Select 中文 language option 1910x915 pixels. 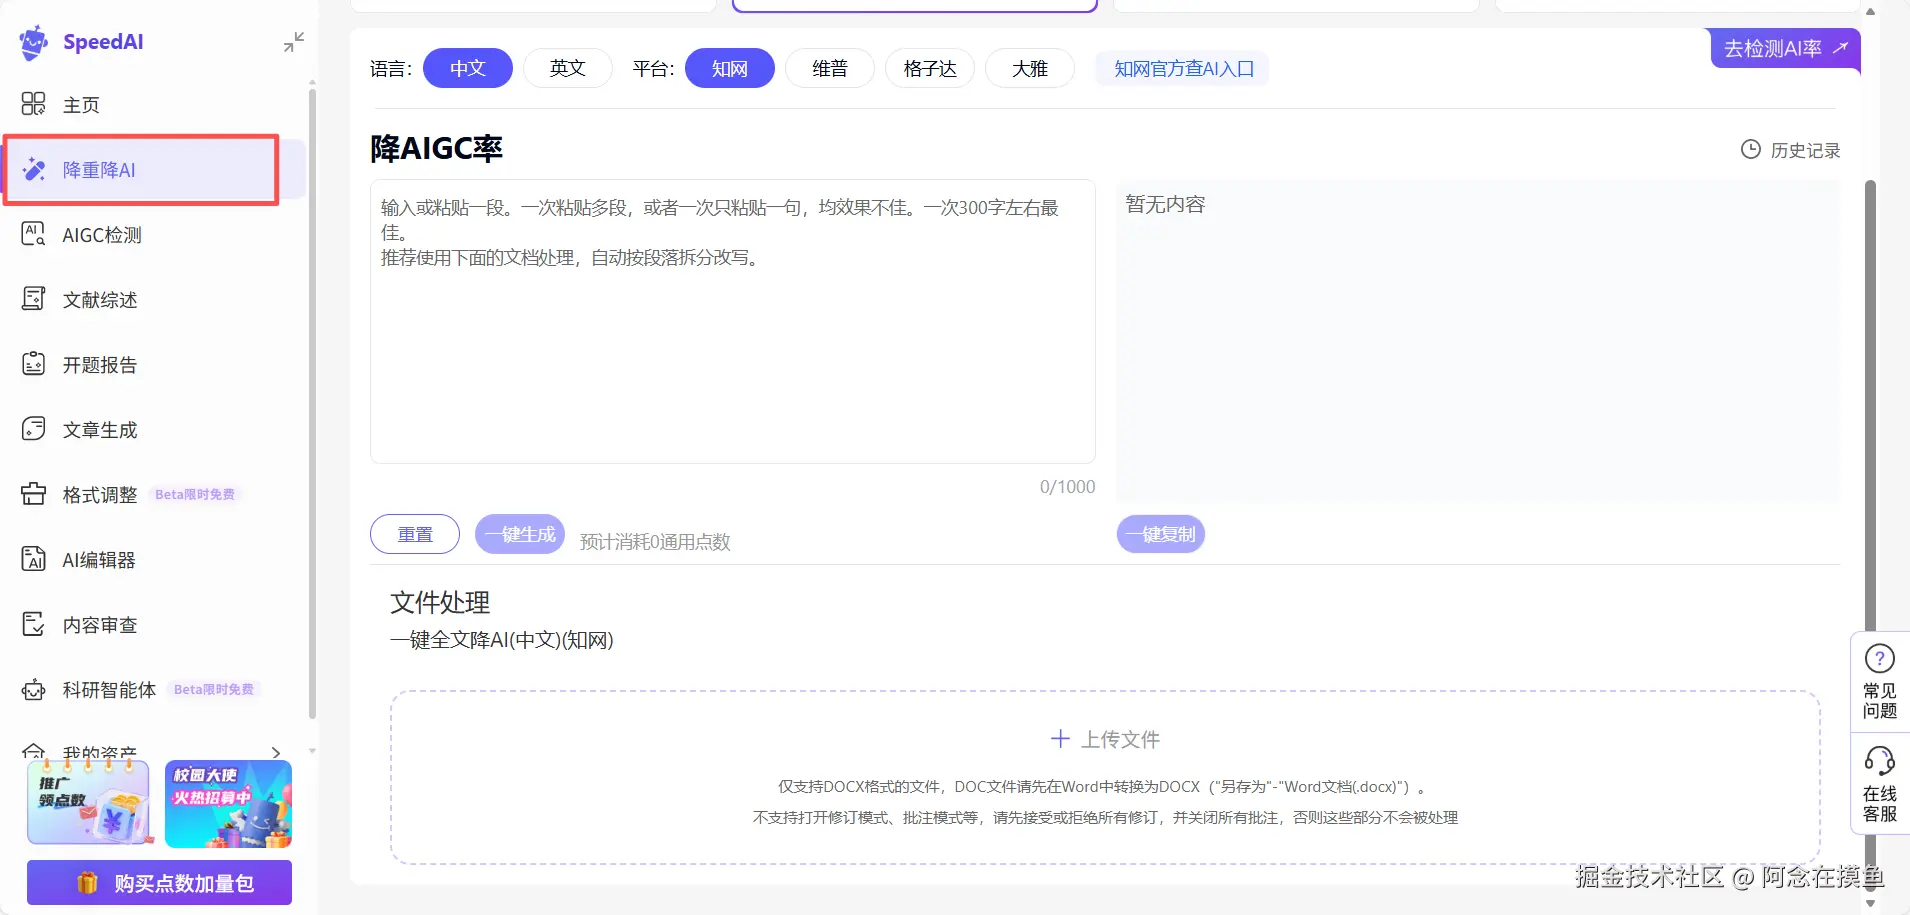coord(468,68)
